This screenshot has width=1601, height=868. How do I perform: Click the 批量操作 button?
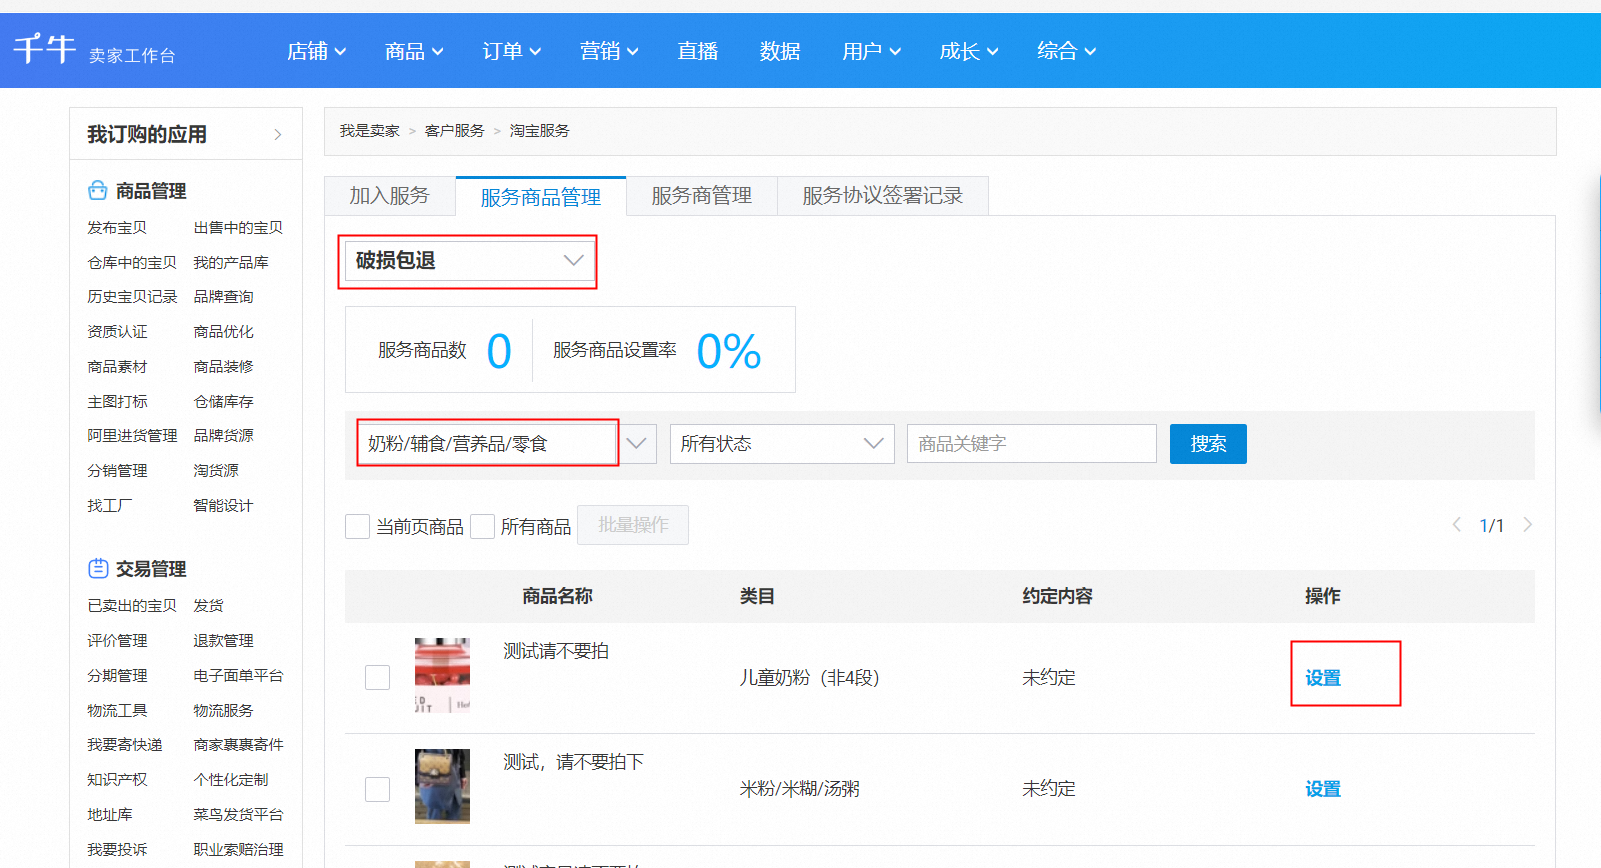[x=633, y=525]
